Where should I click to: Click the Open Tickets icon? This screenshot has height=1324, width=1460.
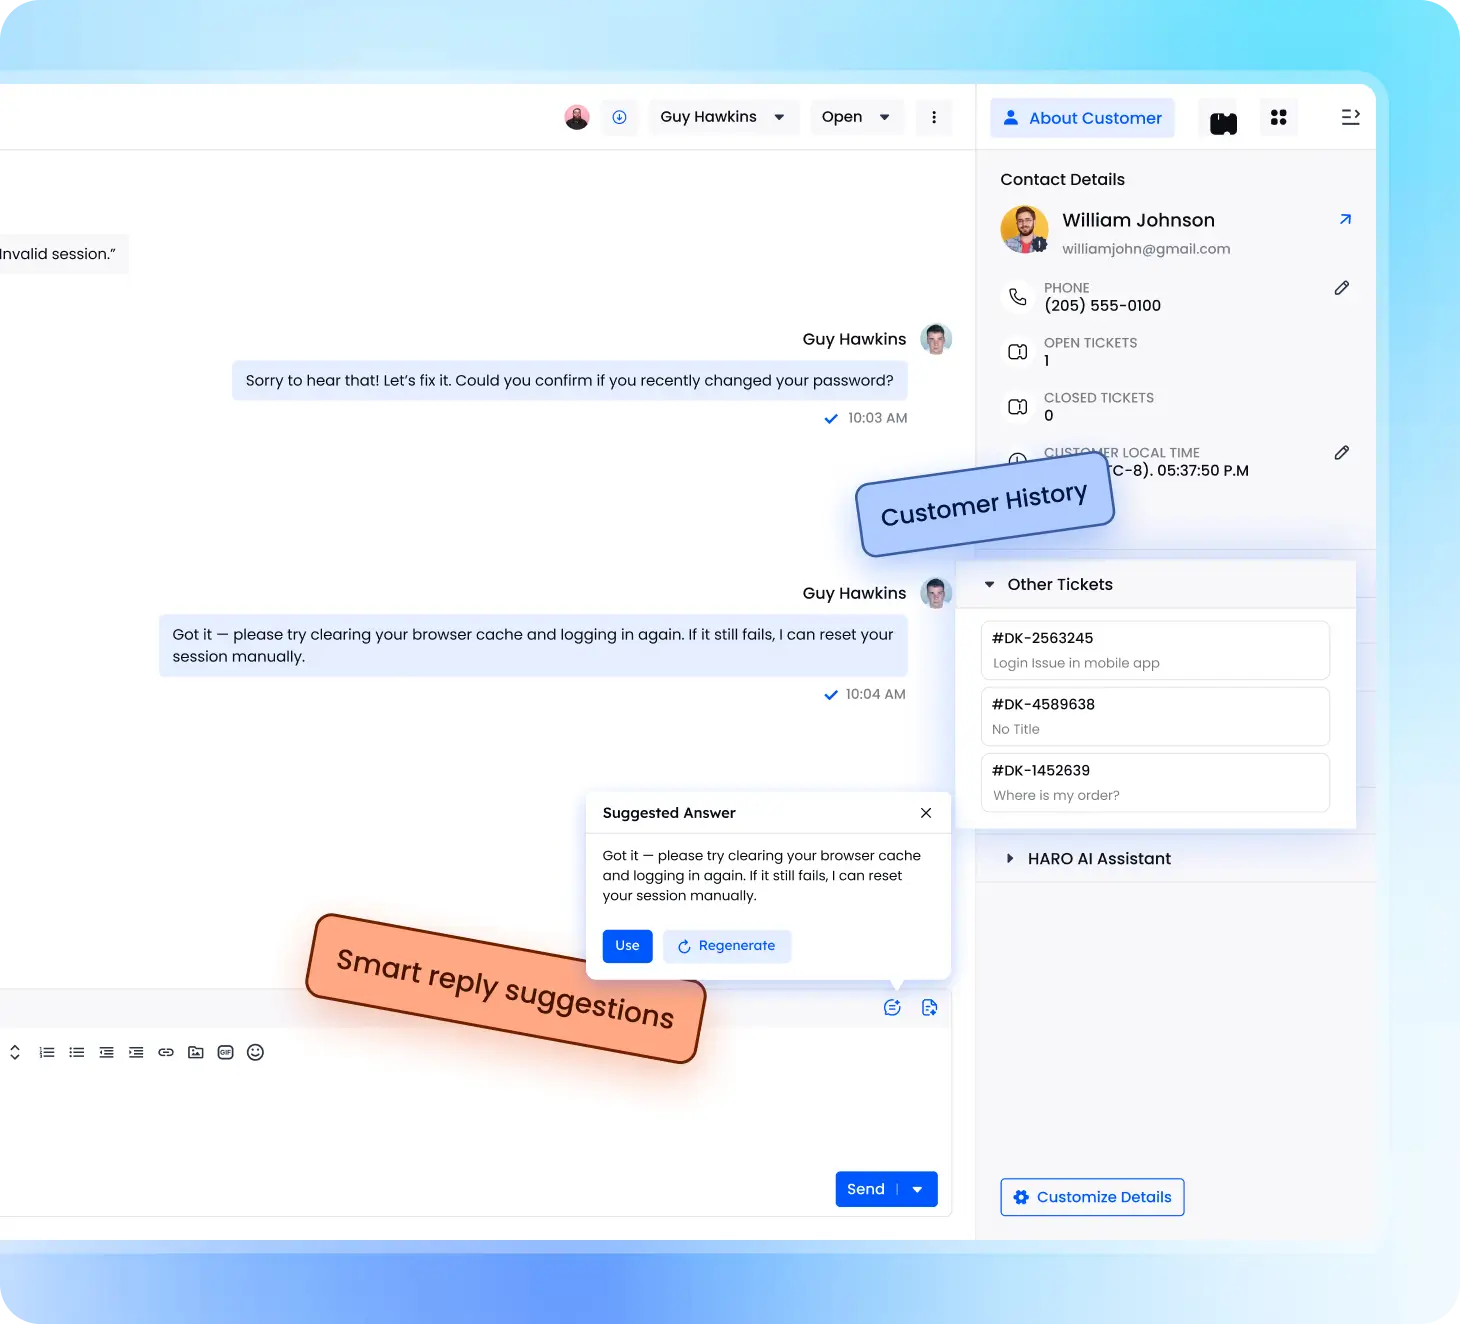[1017, 352]
